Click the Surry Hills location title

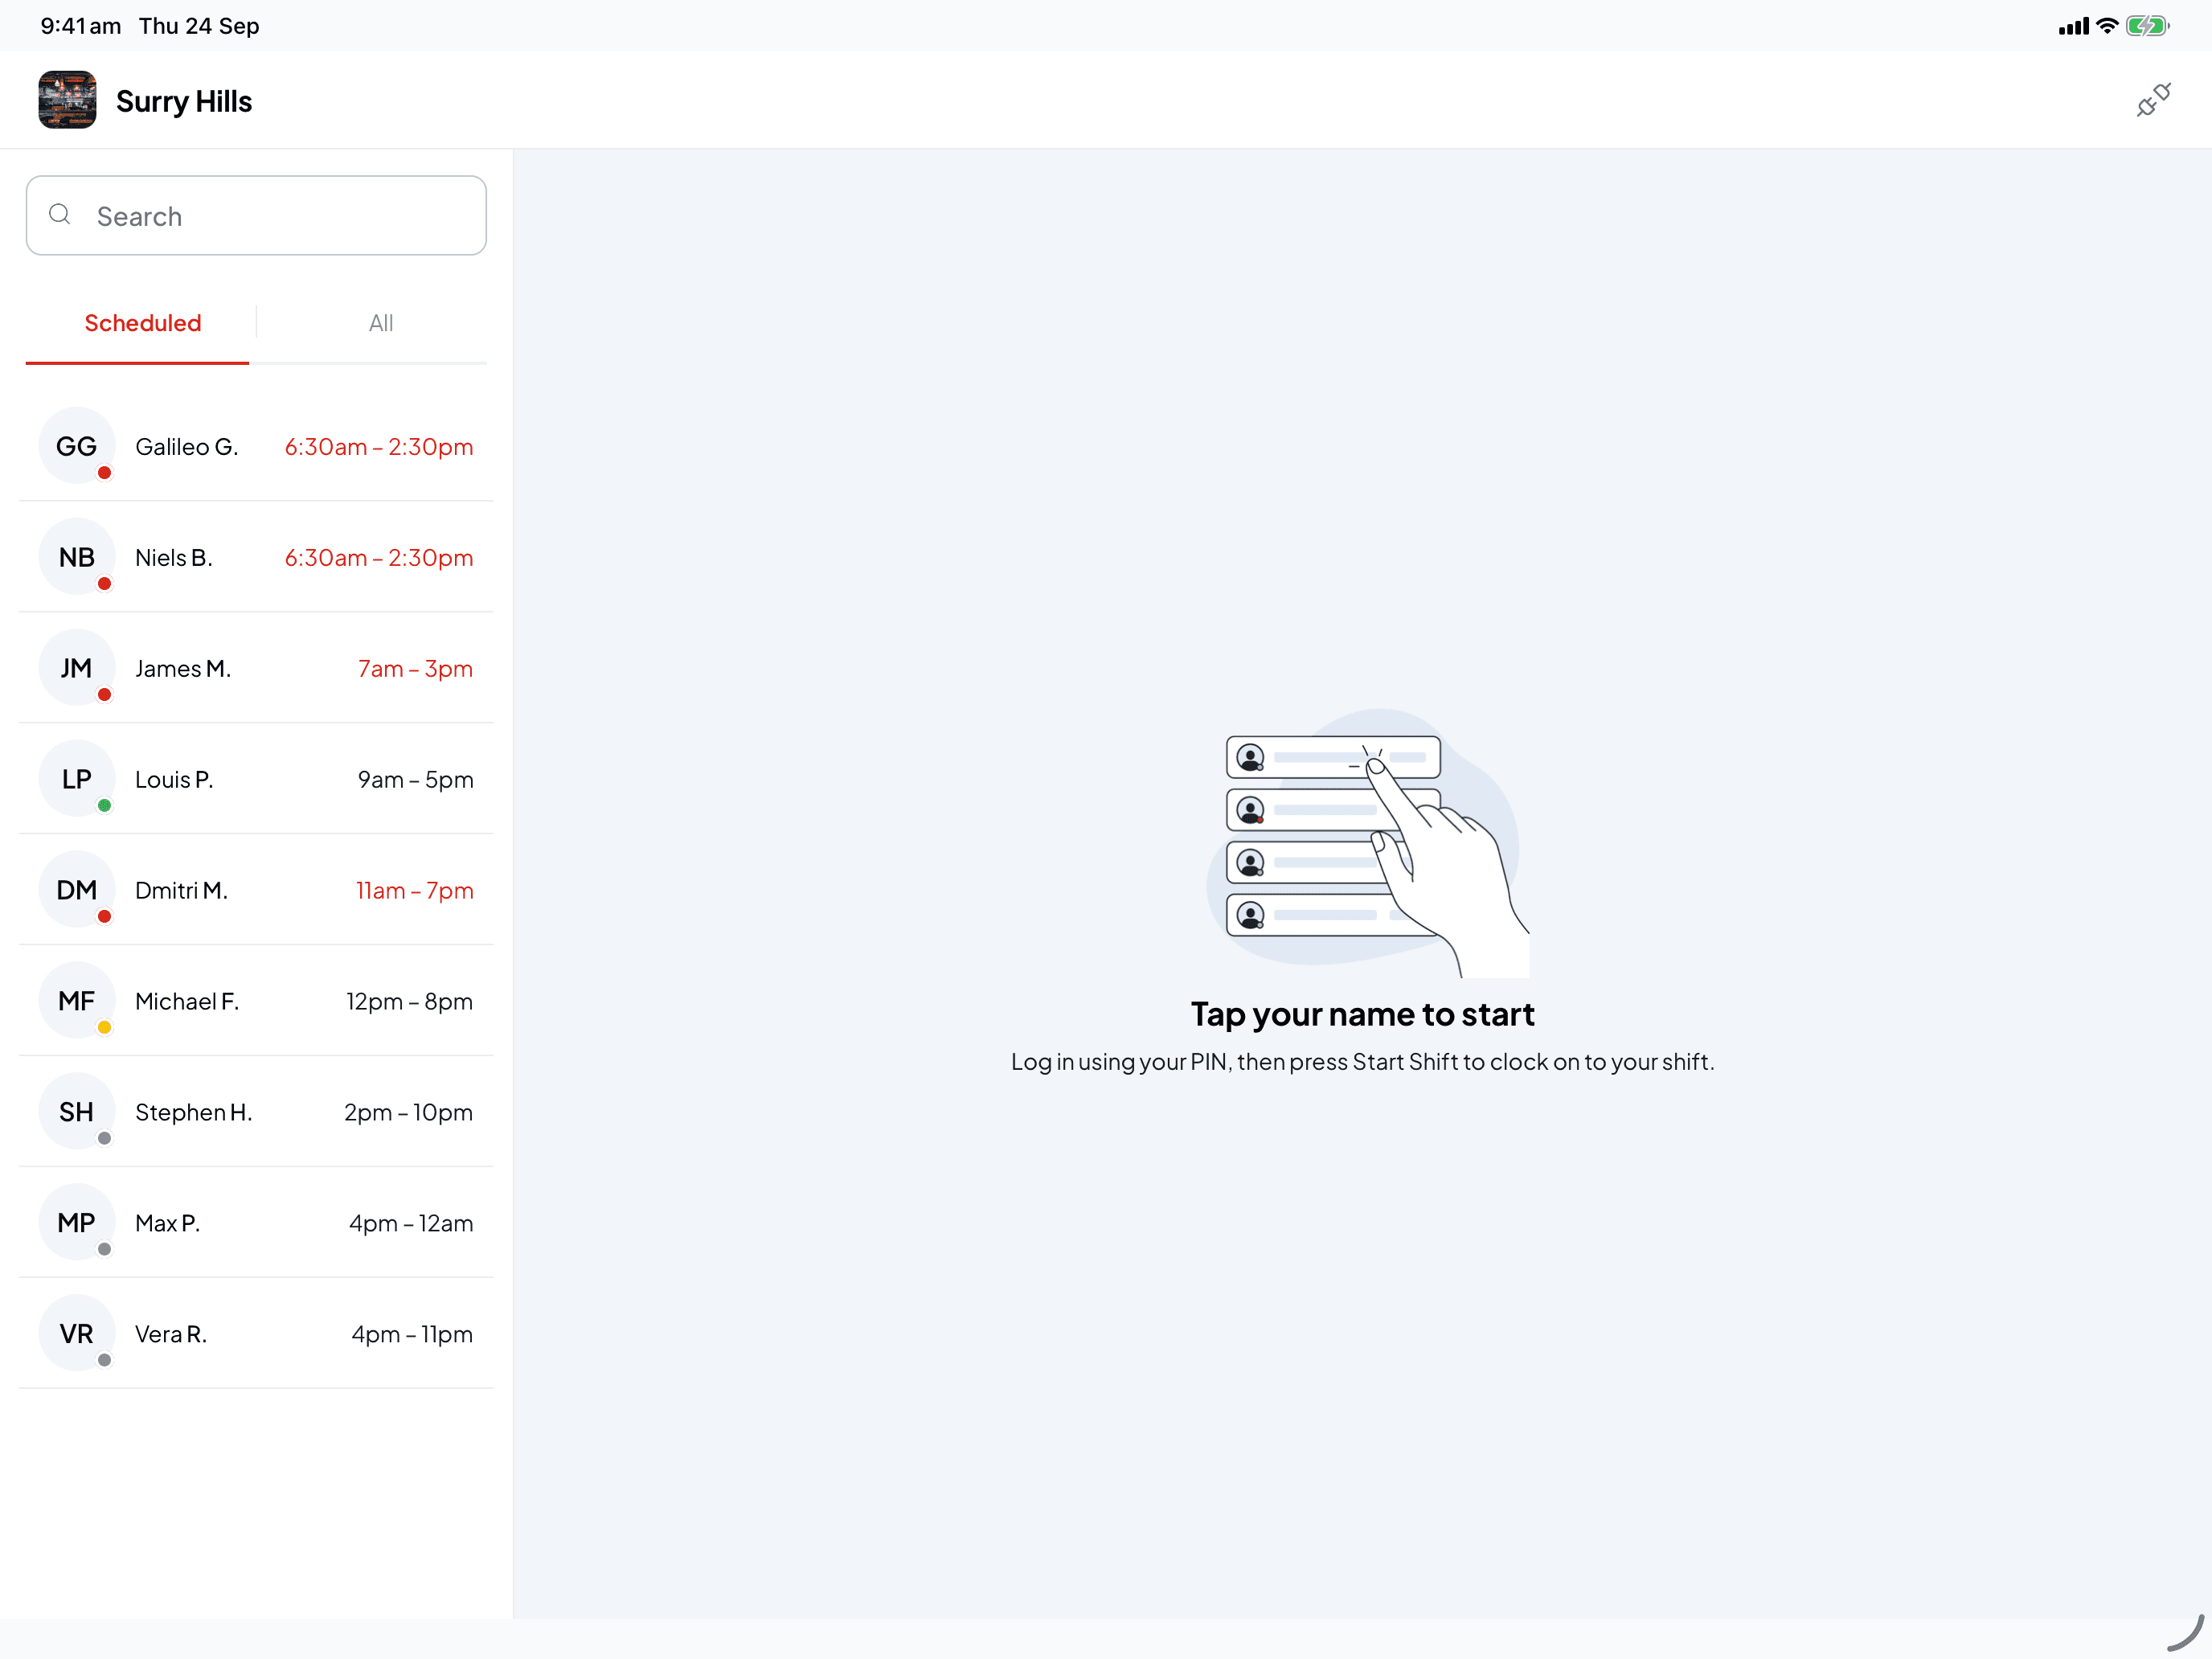pyautogui.click(x=184, y=102)
